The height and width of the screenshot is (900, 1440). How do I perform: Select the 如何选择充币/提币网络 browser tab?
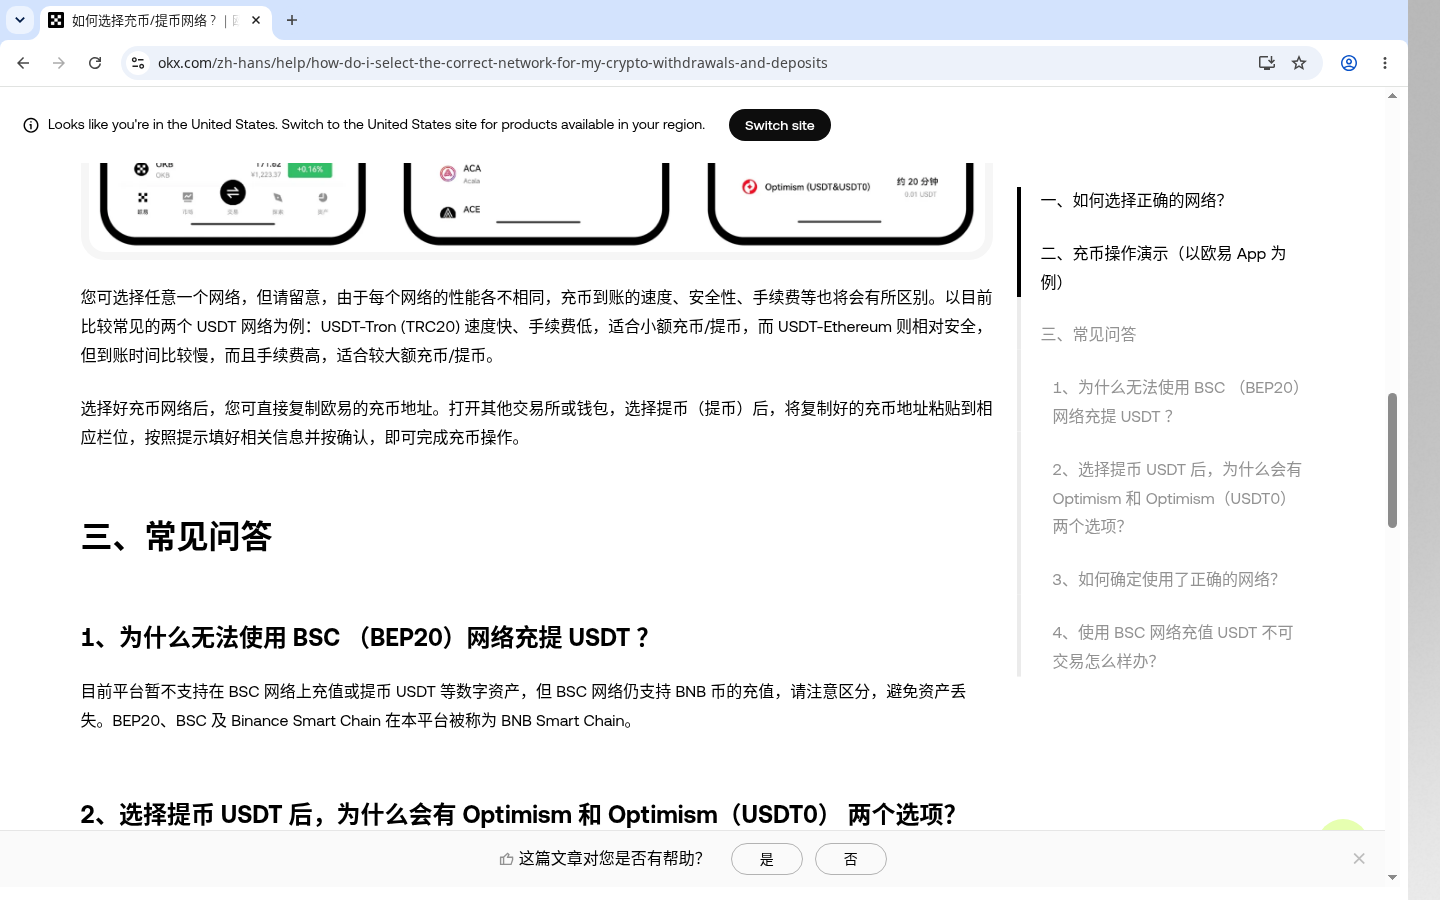(x=155, y=20)
